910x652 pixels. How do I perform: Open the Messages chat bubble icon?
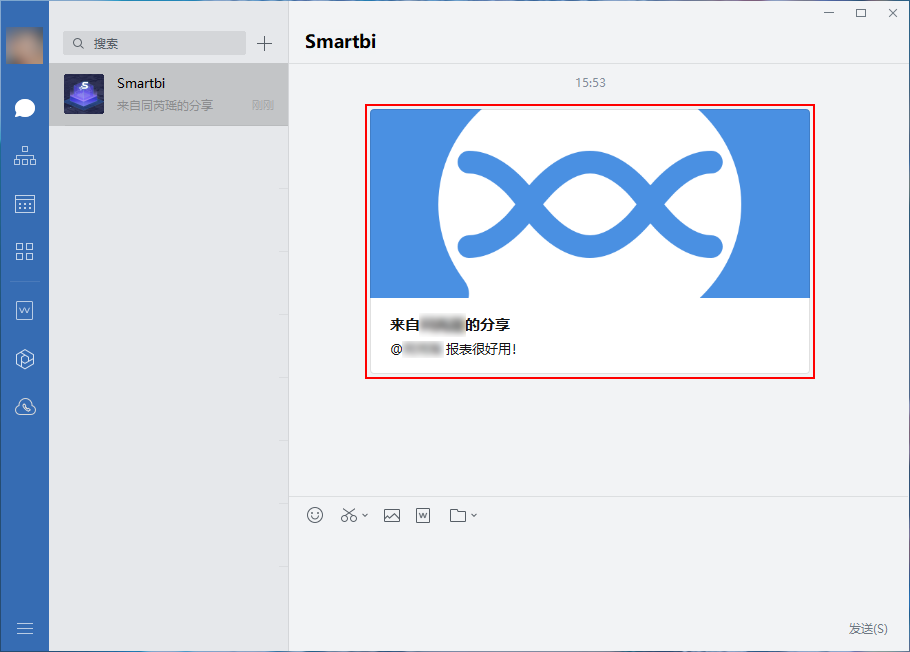[25, 109]
